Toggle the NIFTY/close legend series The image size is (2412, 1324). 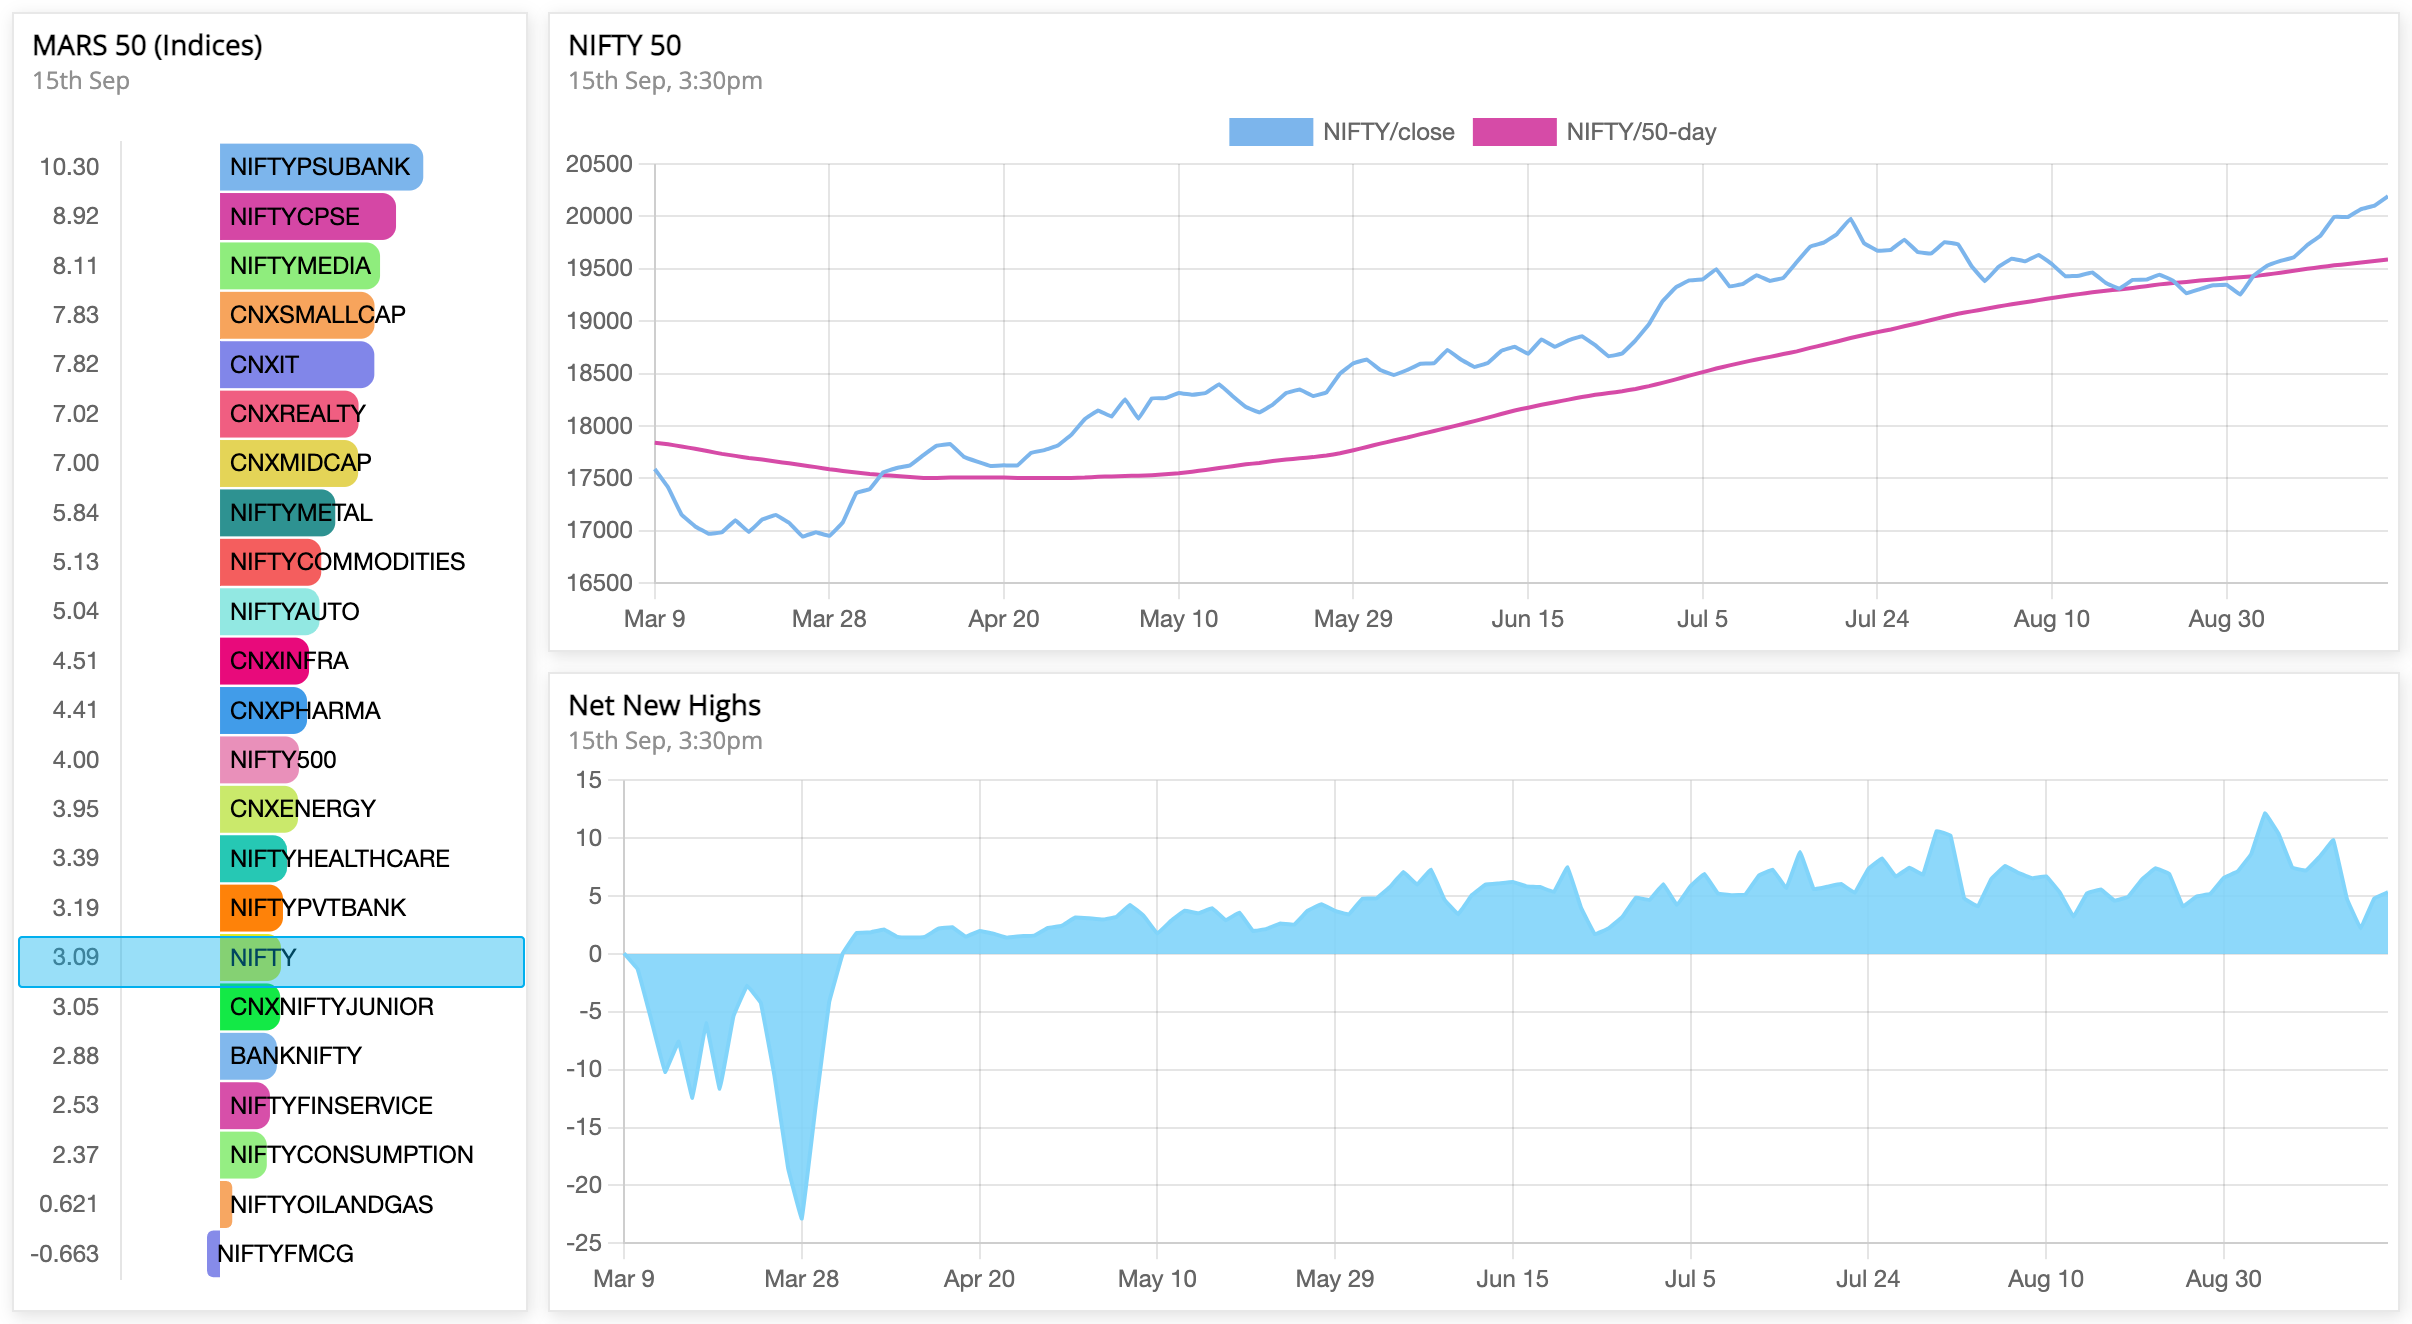[1341, 132]
